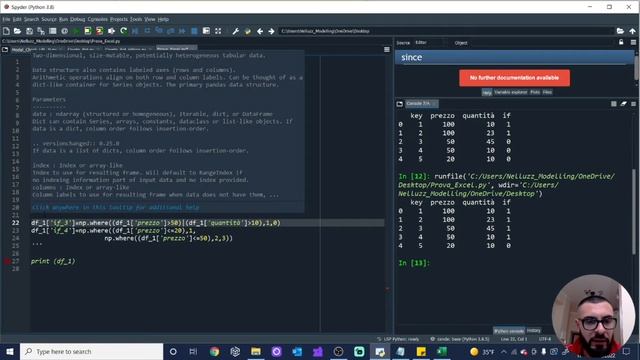Click the '@' symbol finder toolbar icon
The height and width of the screenshot is (360, 640).
click(64, 31)
